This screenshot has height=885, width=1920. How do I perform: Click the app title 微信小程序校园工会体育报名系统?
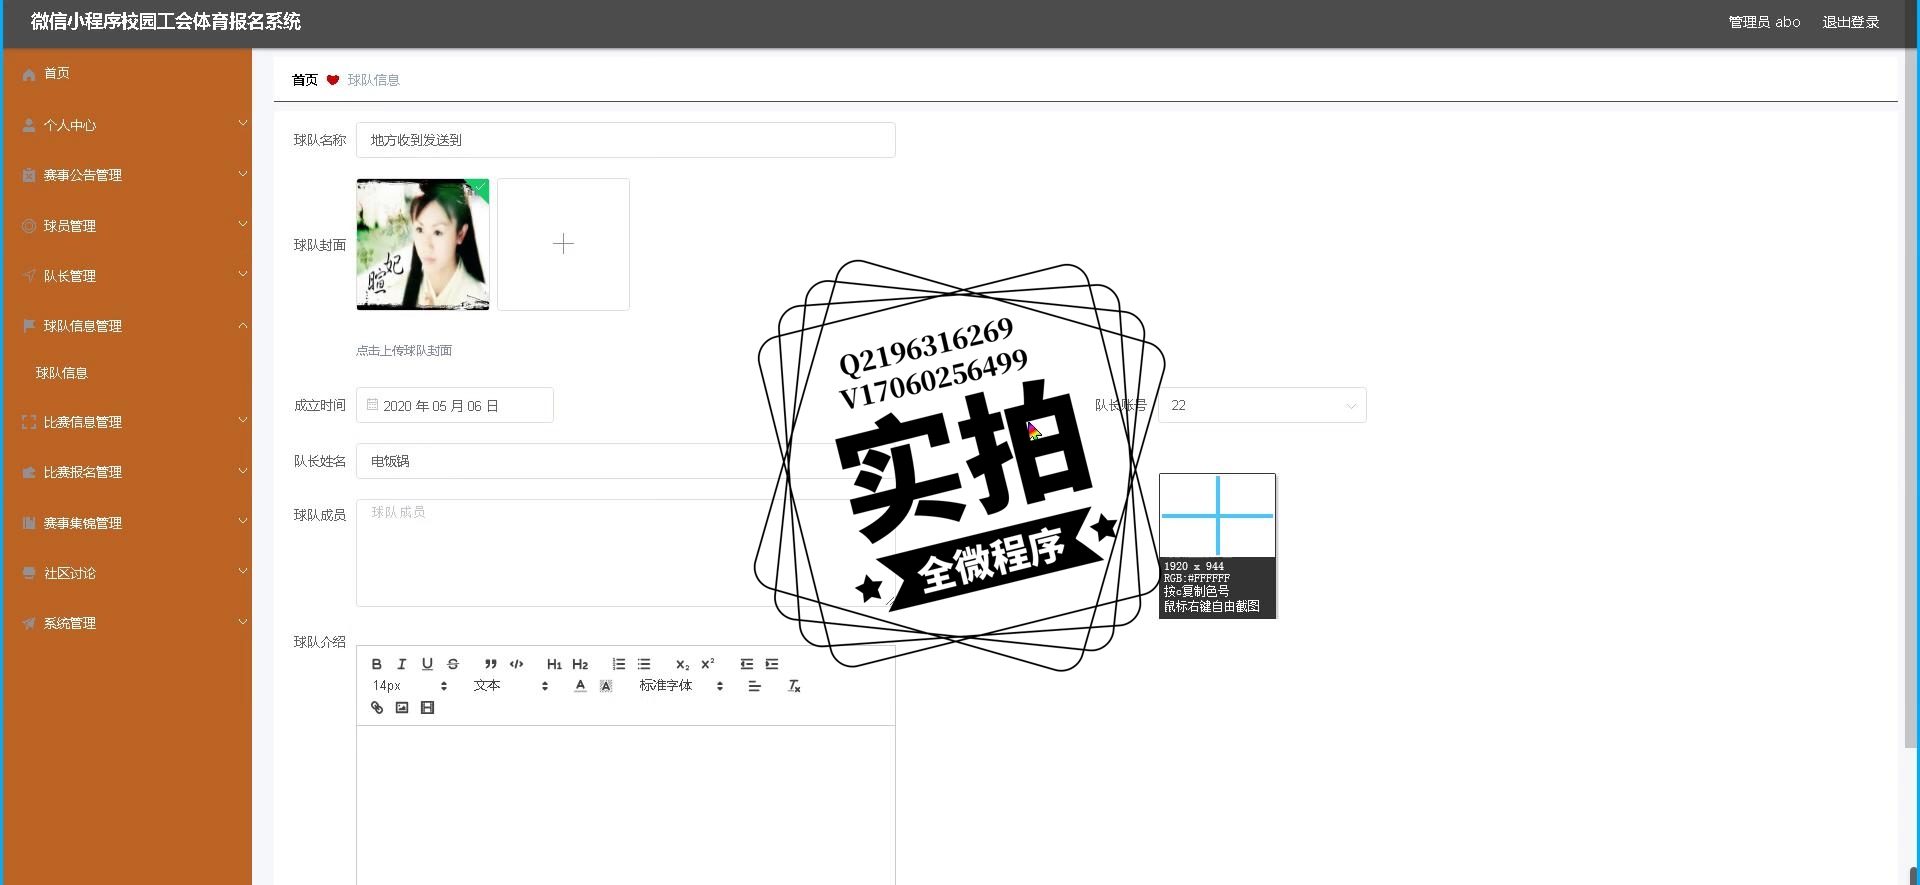(166, 22)
